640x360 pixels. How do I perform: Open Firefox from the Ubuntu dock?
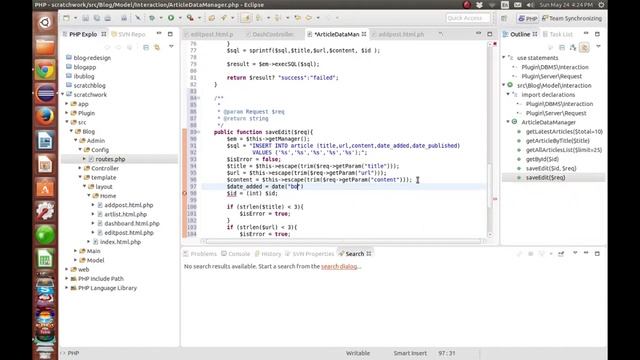(45, 116)
